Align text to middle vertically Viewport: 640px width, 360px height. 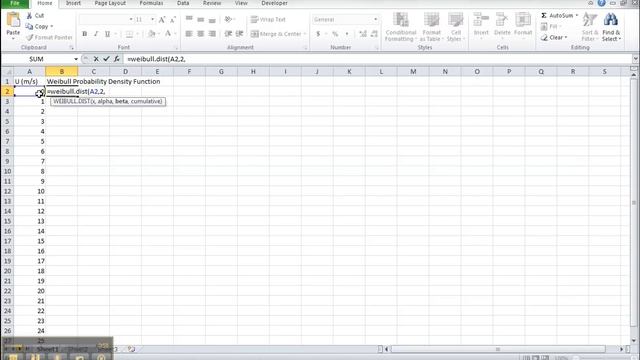(x=200, y=19)
